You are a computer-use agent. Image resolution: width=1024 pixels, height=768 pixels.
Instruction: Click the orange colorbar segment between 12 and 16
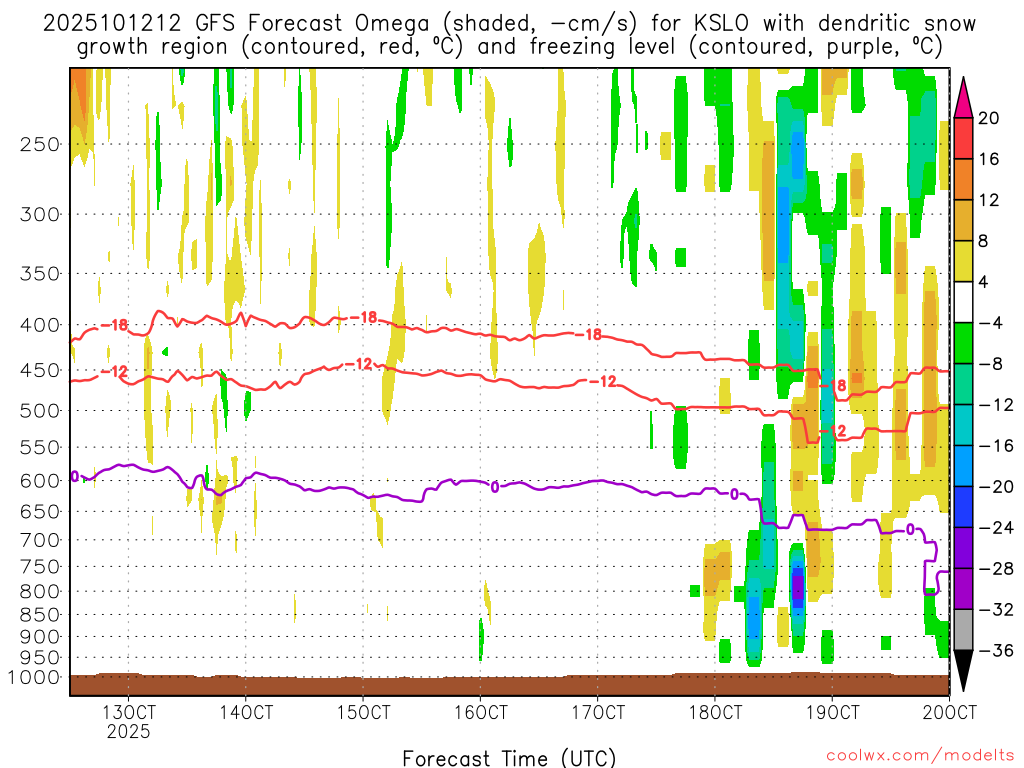point(963,179)
